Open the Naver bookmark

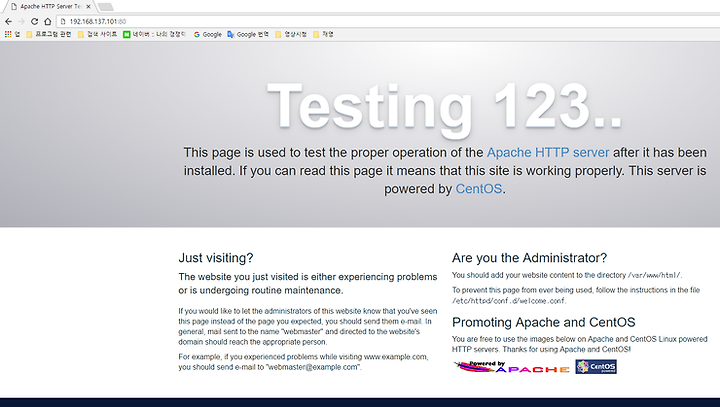(154, 34)
